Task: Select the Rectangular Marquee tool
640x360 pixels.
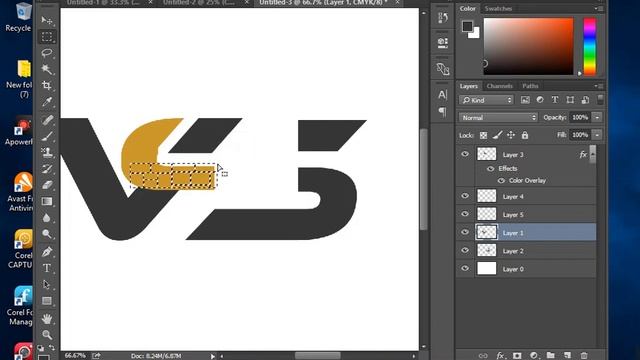Action: pos(47,37)
